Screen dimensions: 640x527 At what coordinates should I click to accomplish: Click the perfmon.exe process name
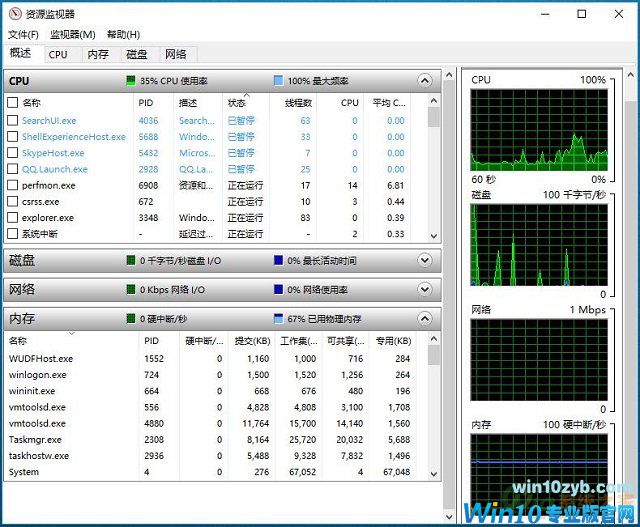click(49, 185)
